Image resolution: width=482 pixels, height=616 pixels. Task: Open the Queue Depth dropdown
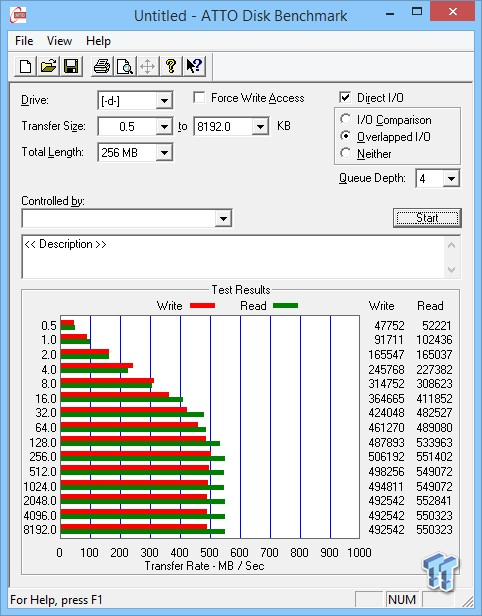451,179
